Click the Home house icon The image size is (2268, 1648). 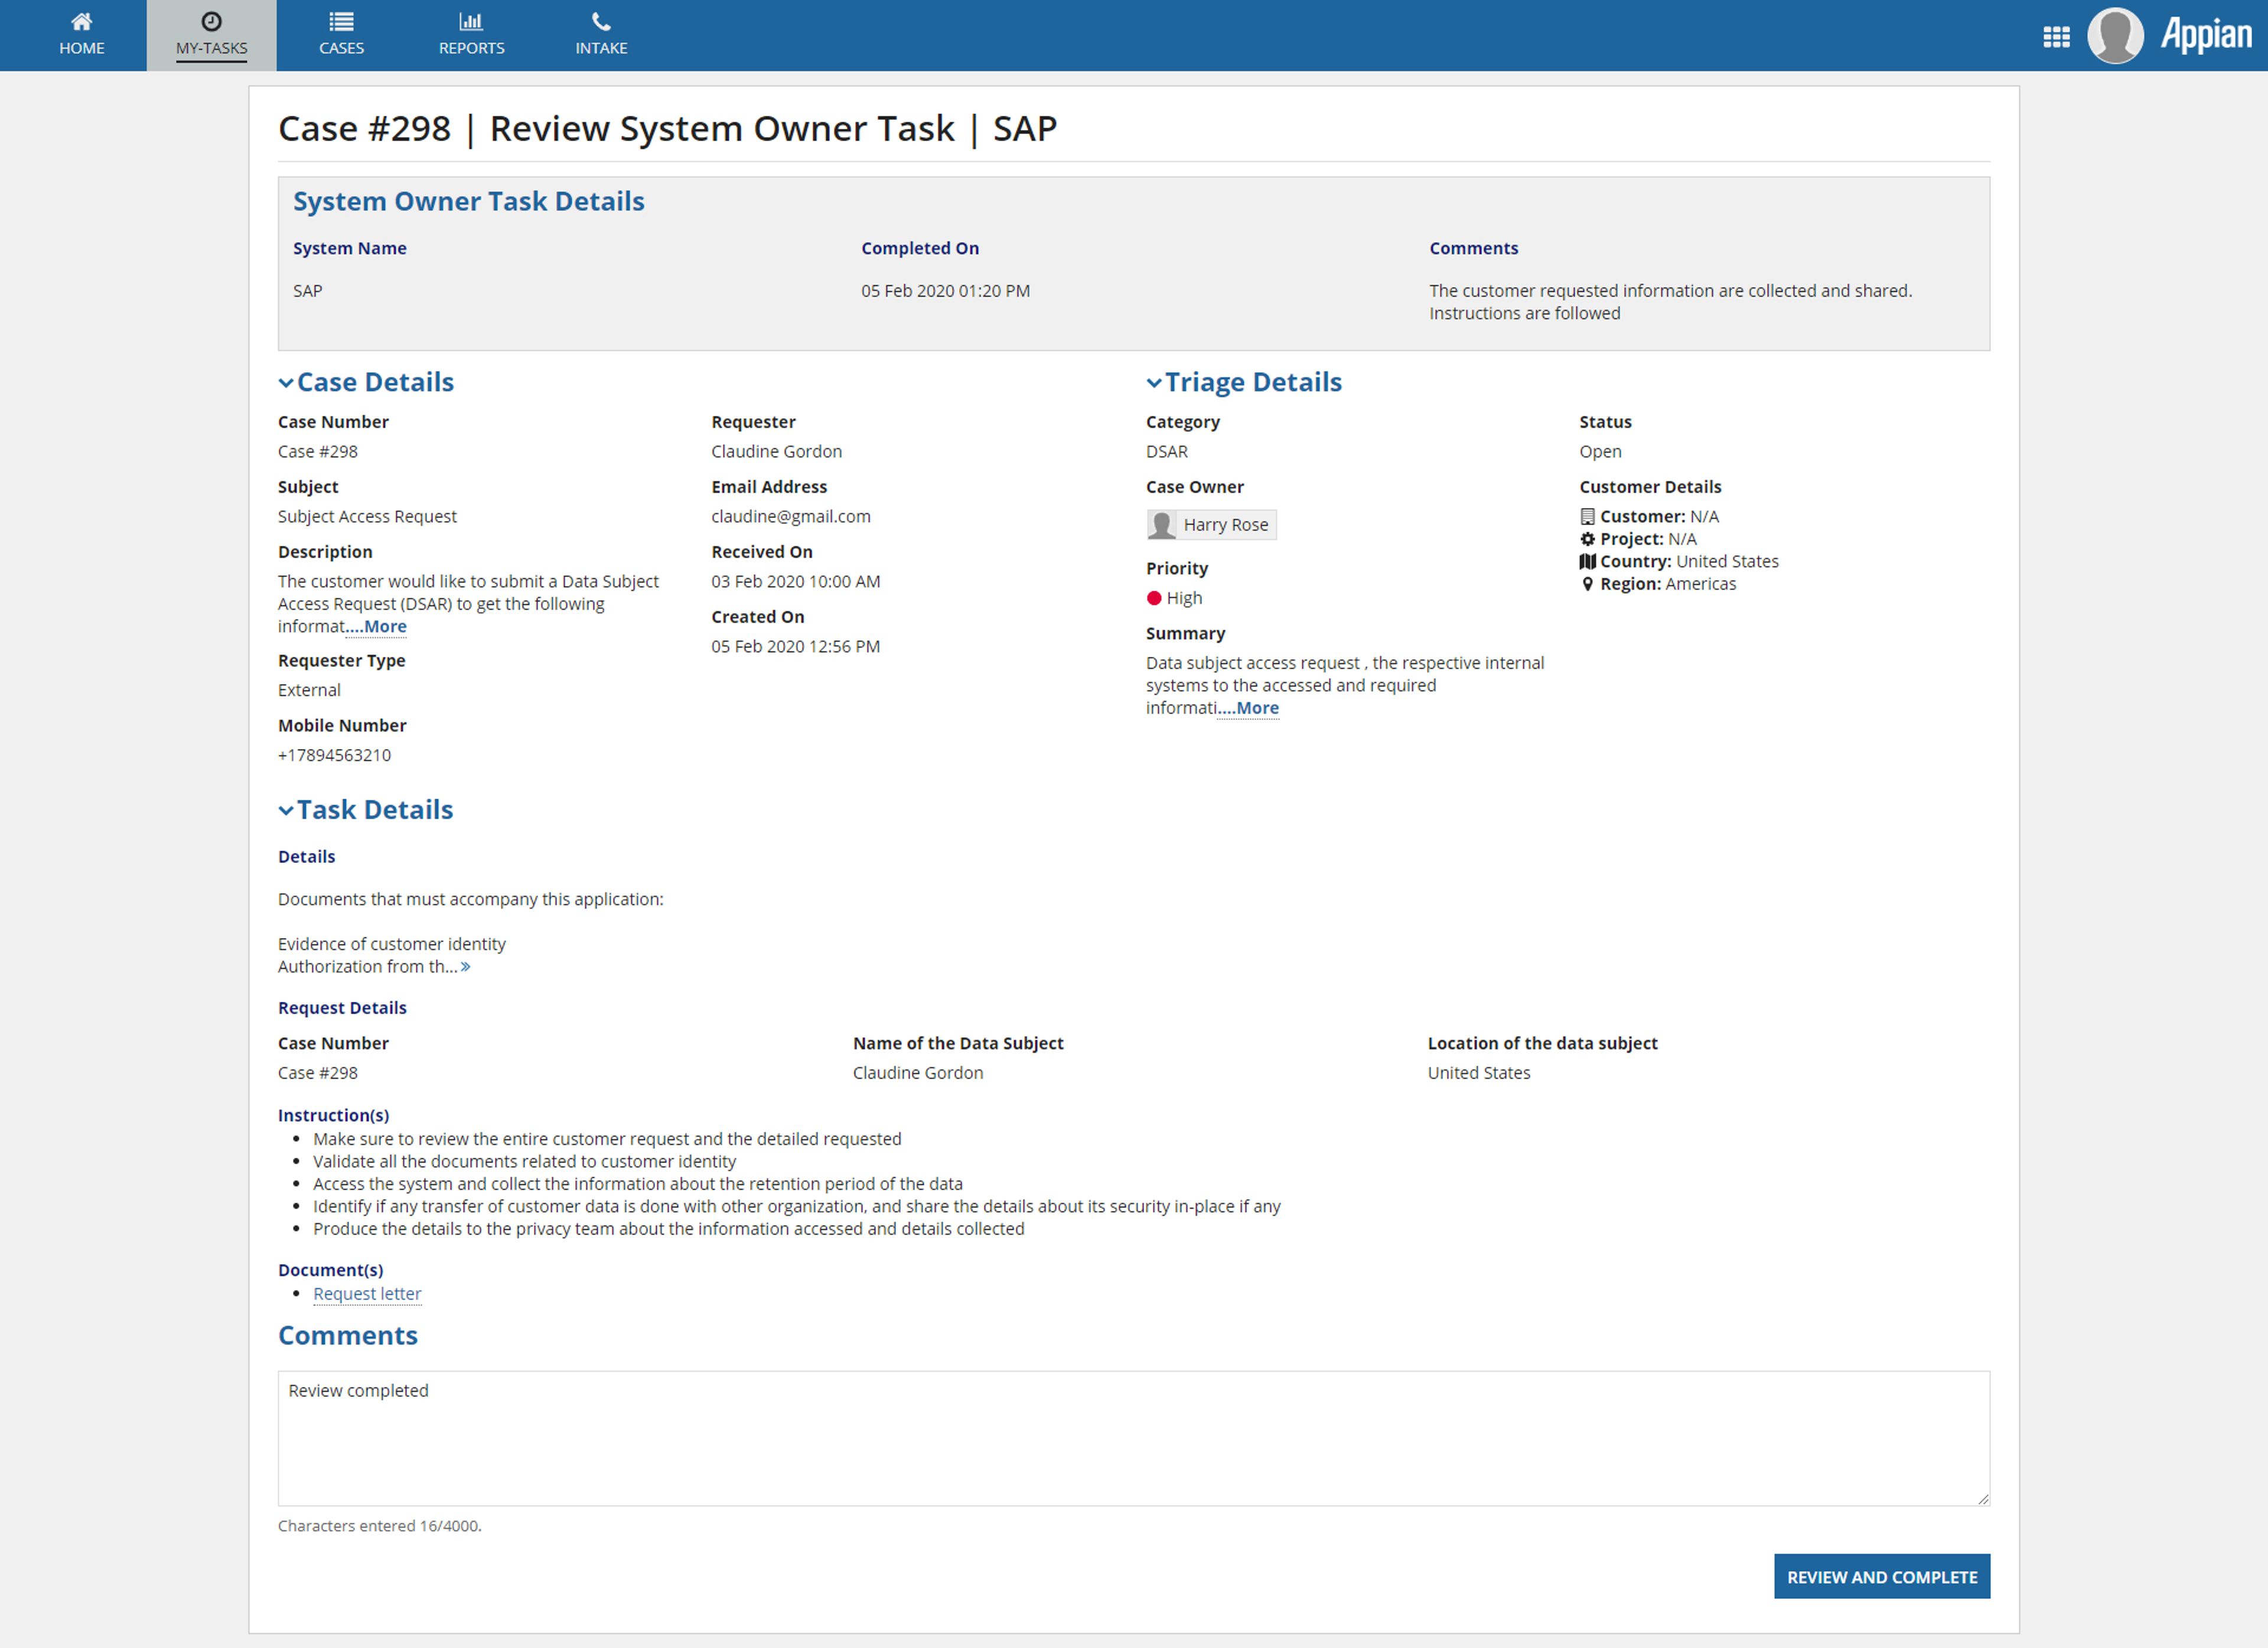(x=81, y=21)
